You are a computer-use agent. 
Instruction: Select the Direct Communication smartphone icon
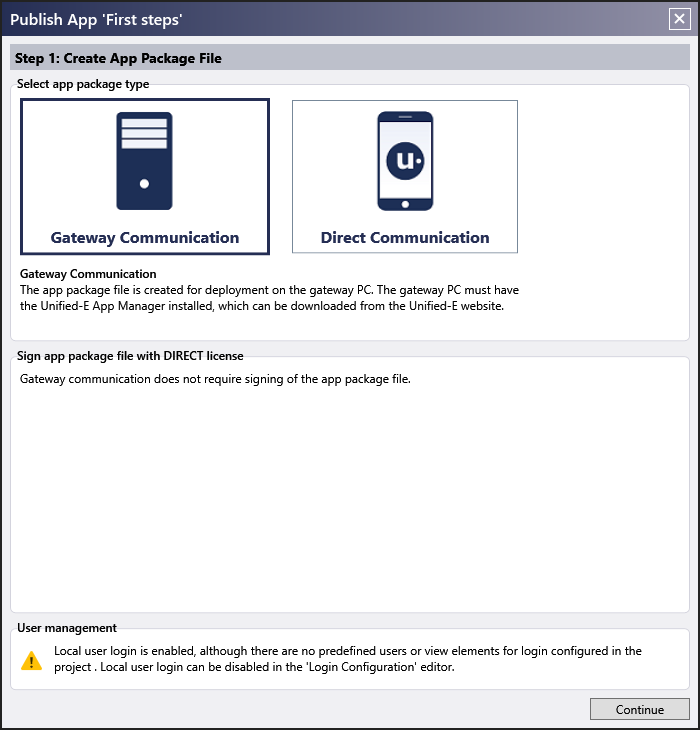point(405,161)
